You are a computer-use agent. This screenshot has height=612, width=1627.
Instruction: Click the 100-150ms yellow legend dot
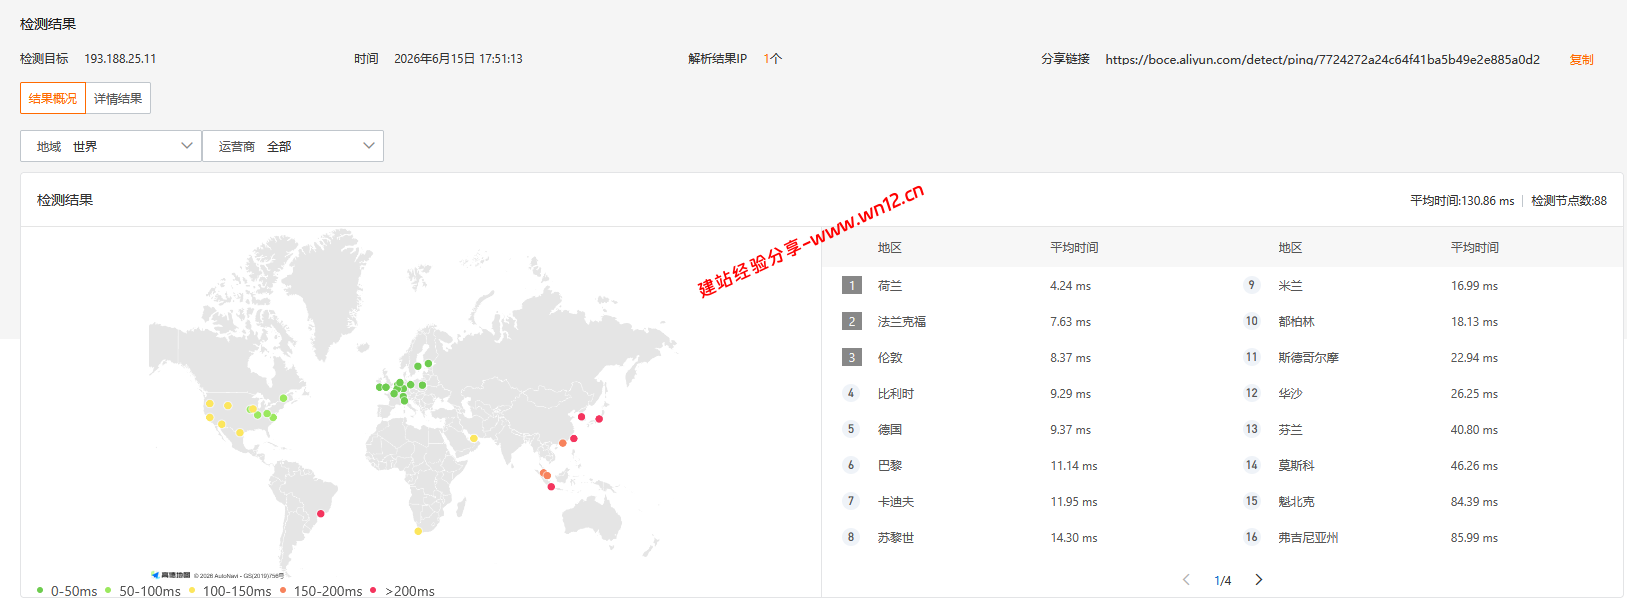click(192, 590)
